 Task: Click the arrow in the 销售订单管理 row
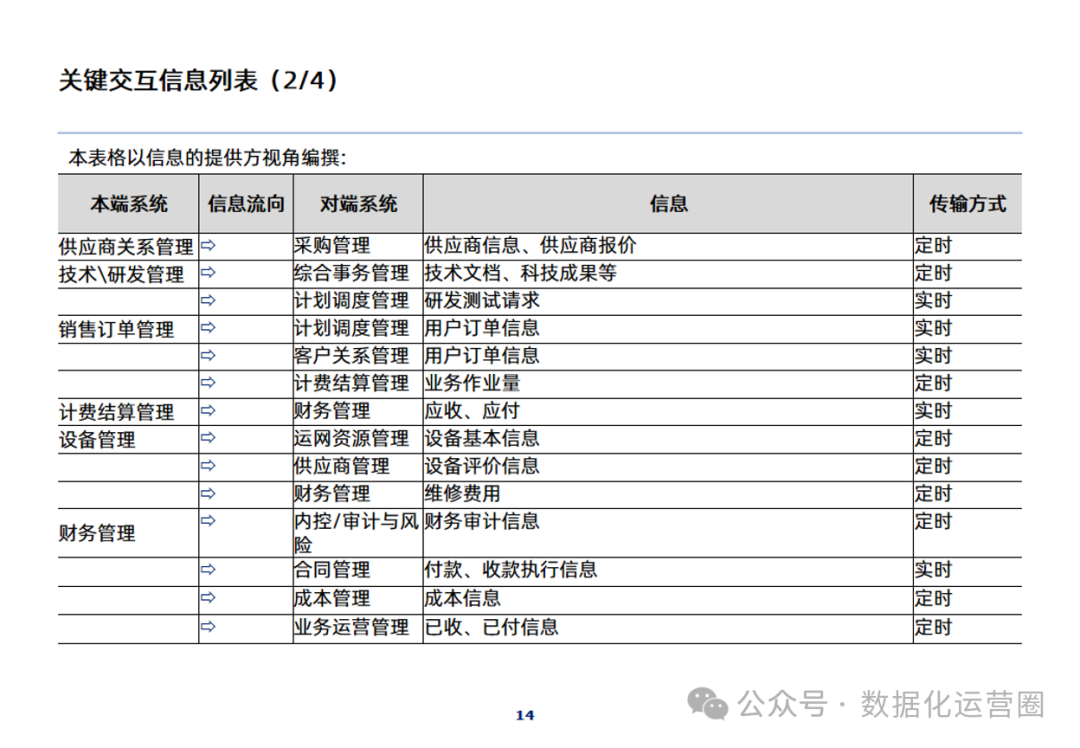(208, 328)
